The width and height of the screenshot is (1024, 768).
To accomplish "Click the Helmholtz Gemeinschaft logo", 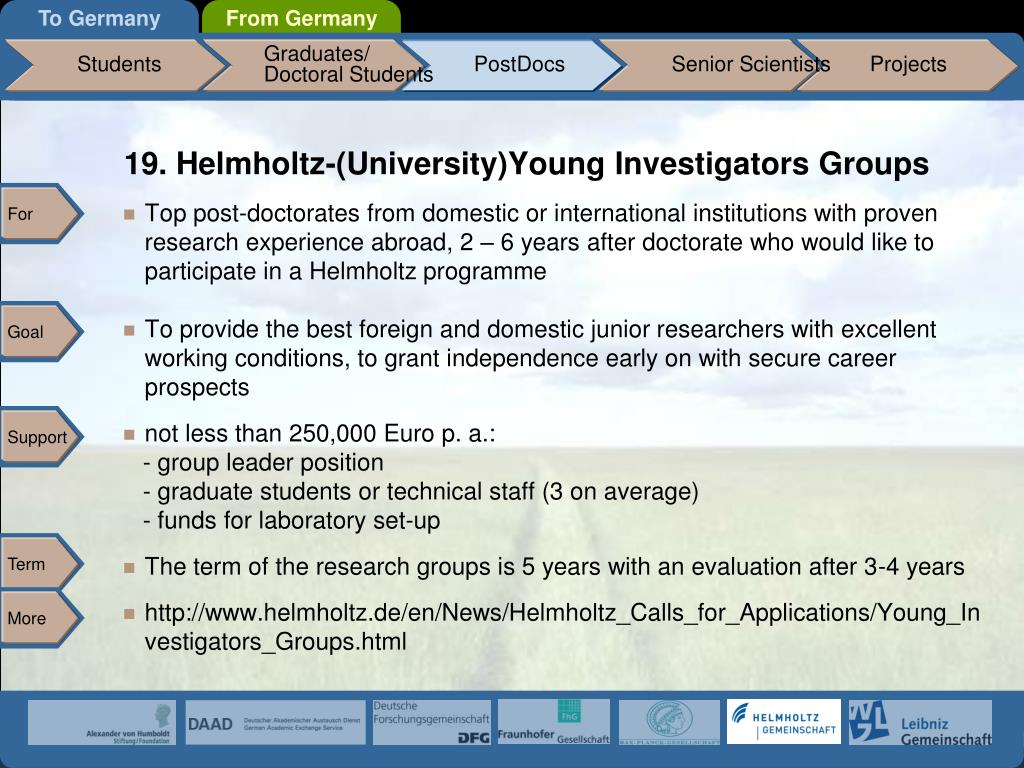I will coord(784,722).
